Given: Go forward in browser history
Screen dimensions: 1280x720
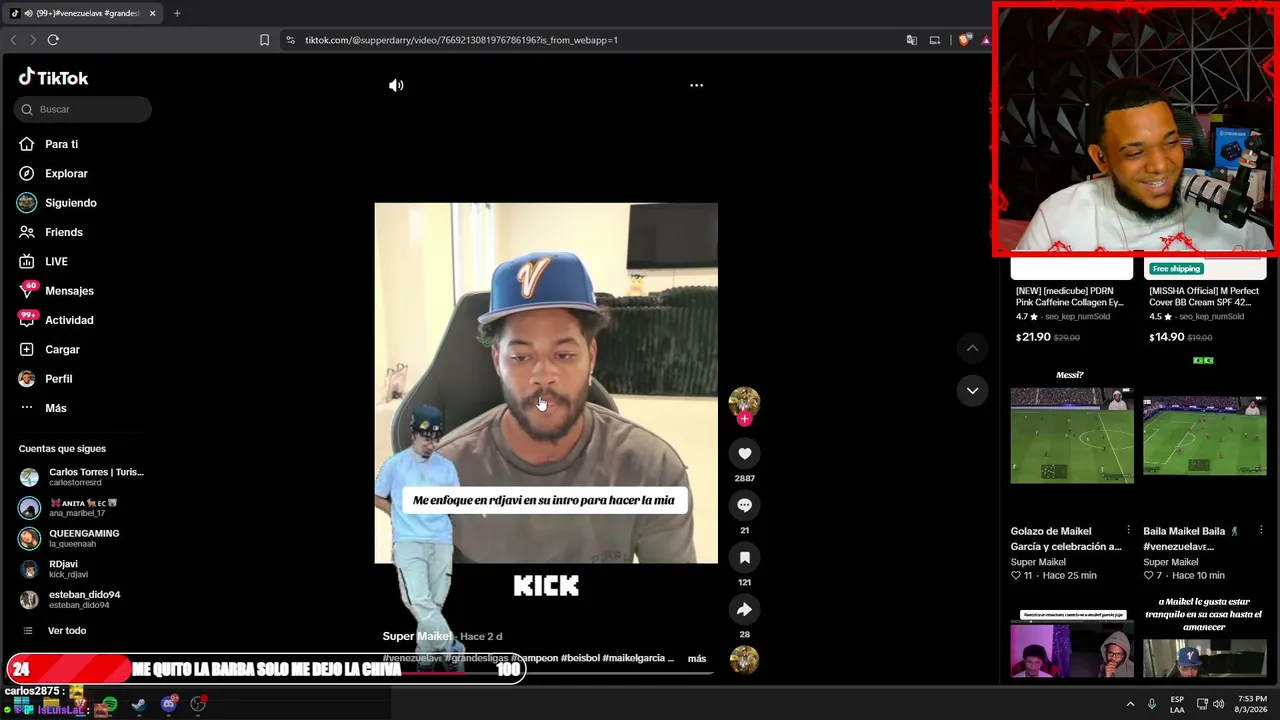Looking at the screenshot, I should coord(32,40).
